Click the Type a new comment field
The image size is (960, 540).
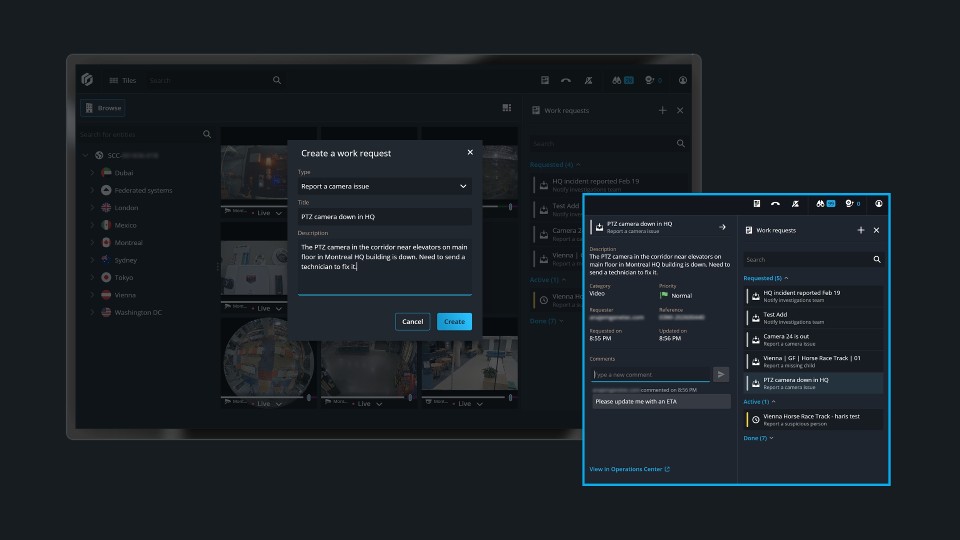click(651, 375)
